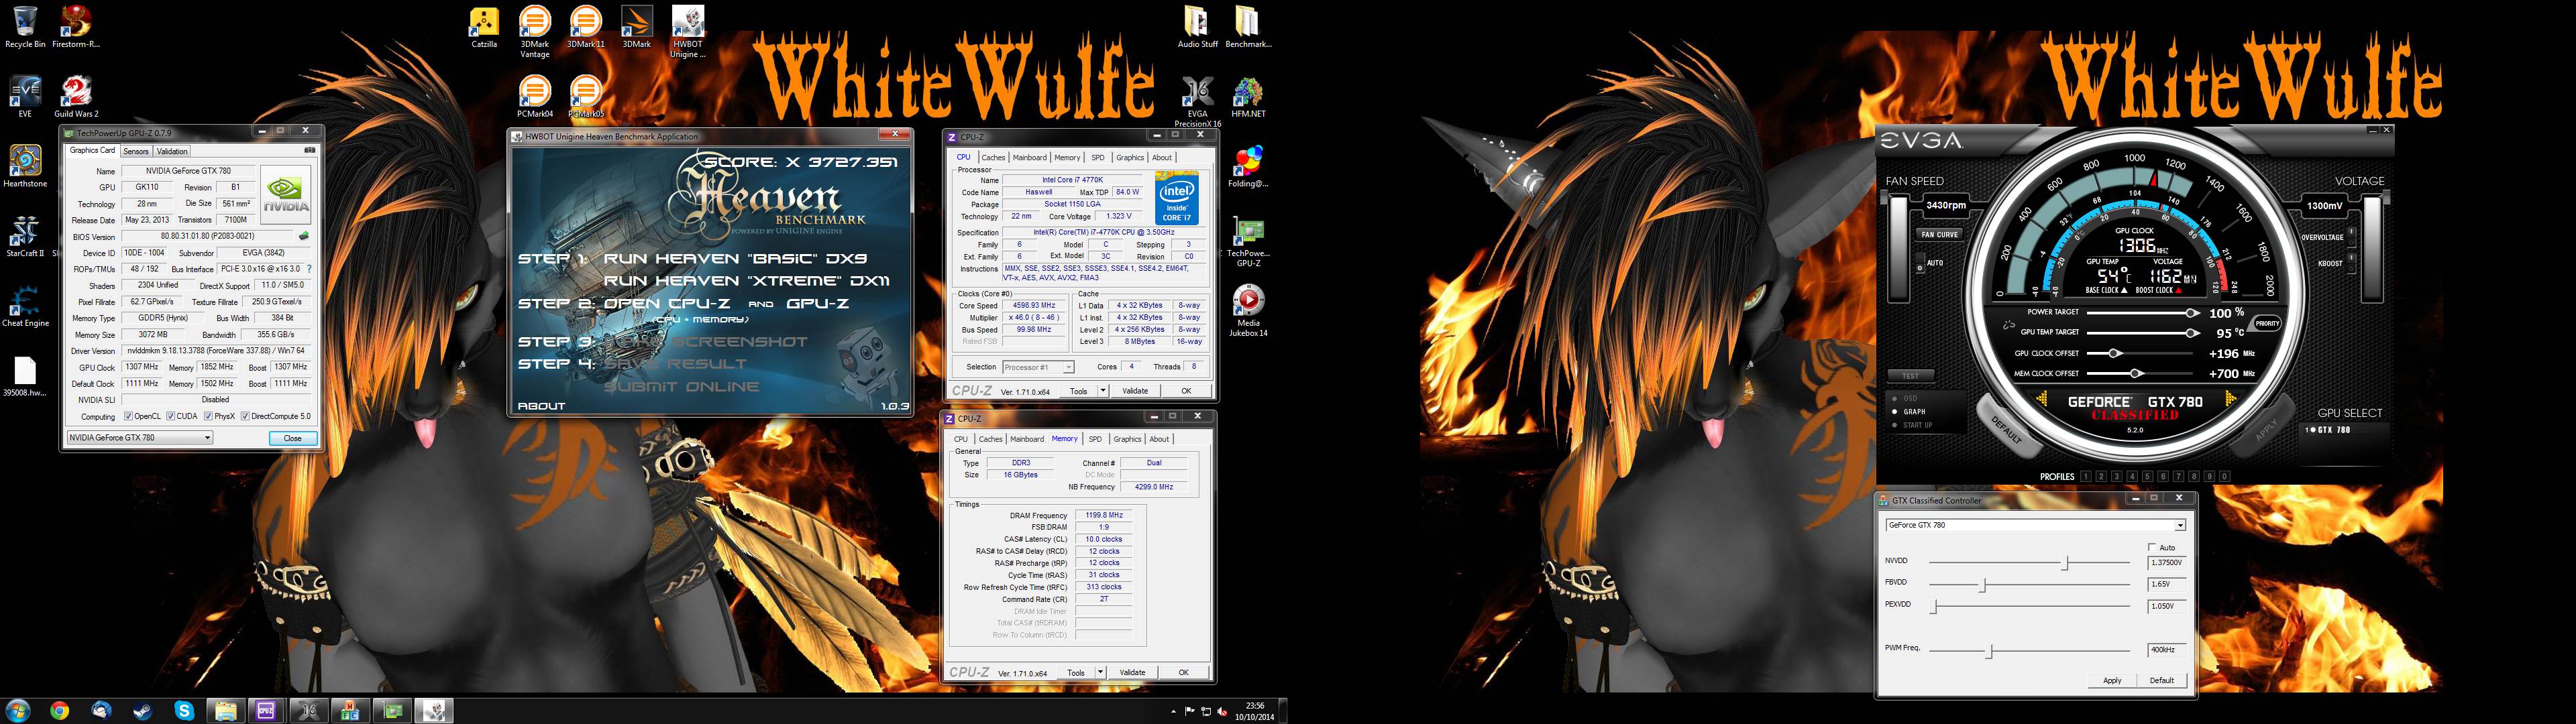2576x724 pixels.
Task: Toggle the PhysX checkbox in GPU-Z
Action: (x=208, y=416)
